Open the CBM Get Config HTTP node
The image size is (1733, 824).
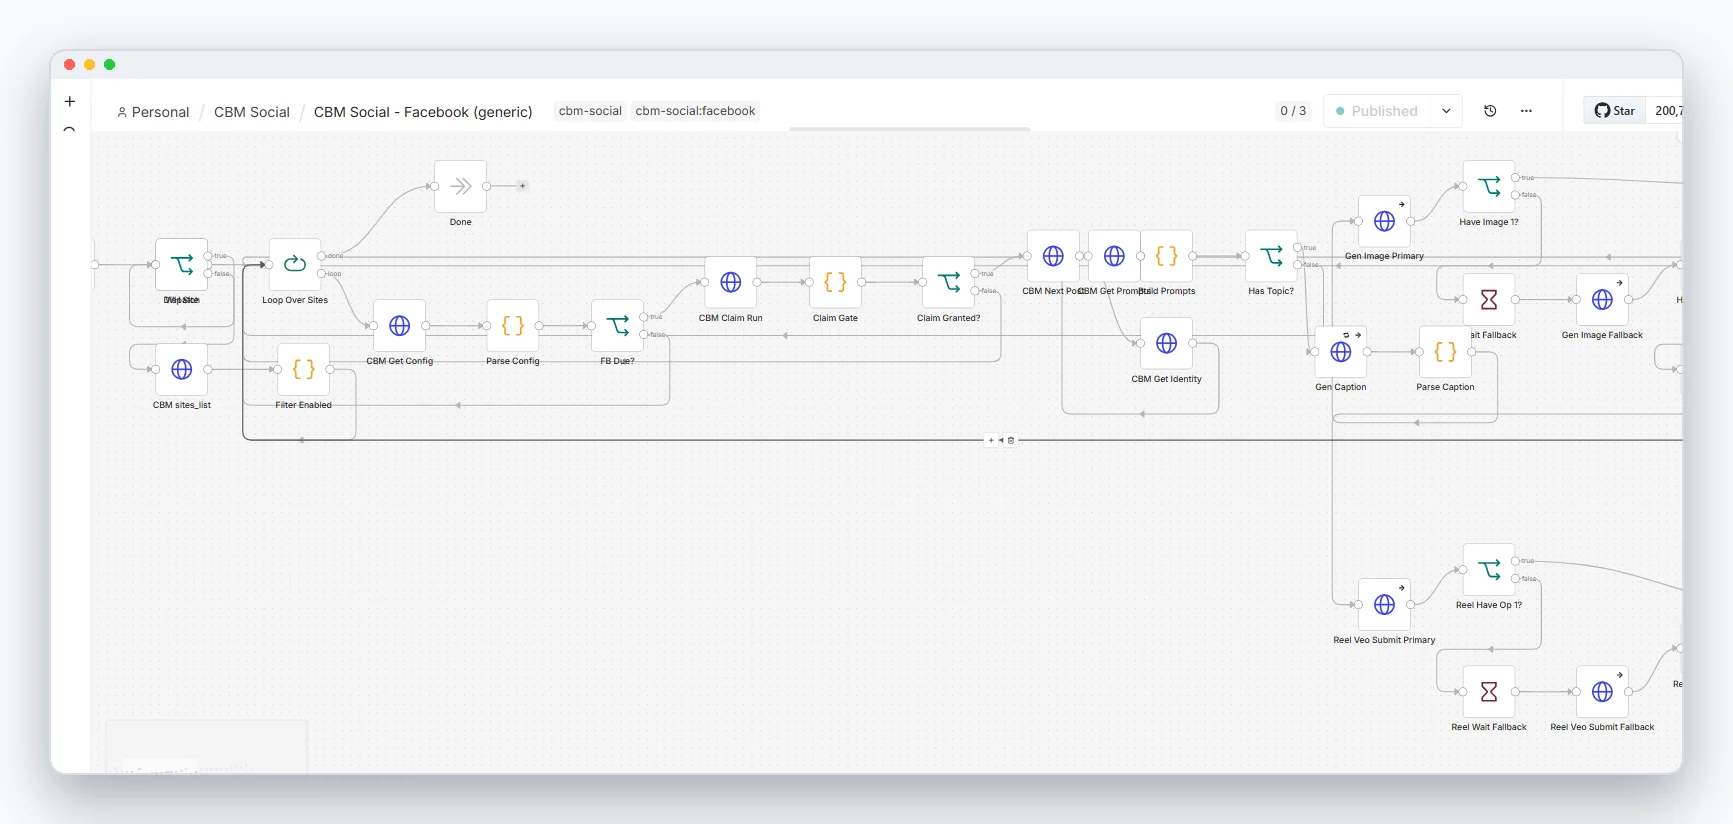399,325
